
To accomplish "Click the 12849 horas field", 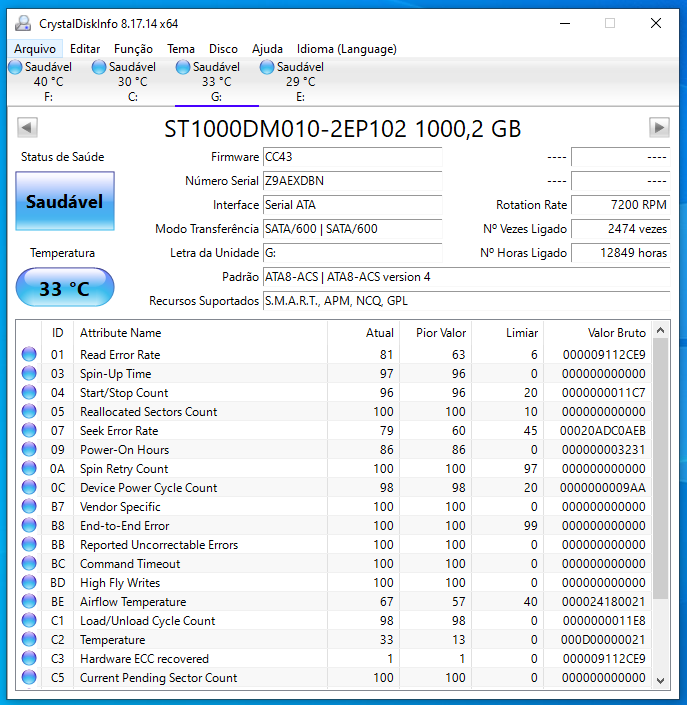I will [620, 253].
